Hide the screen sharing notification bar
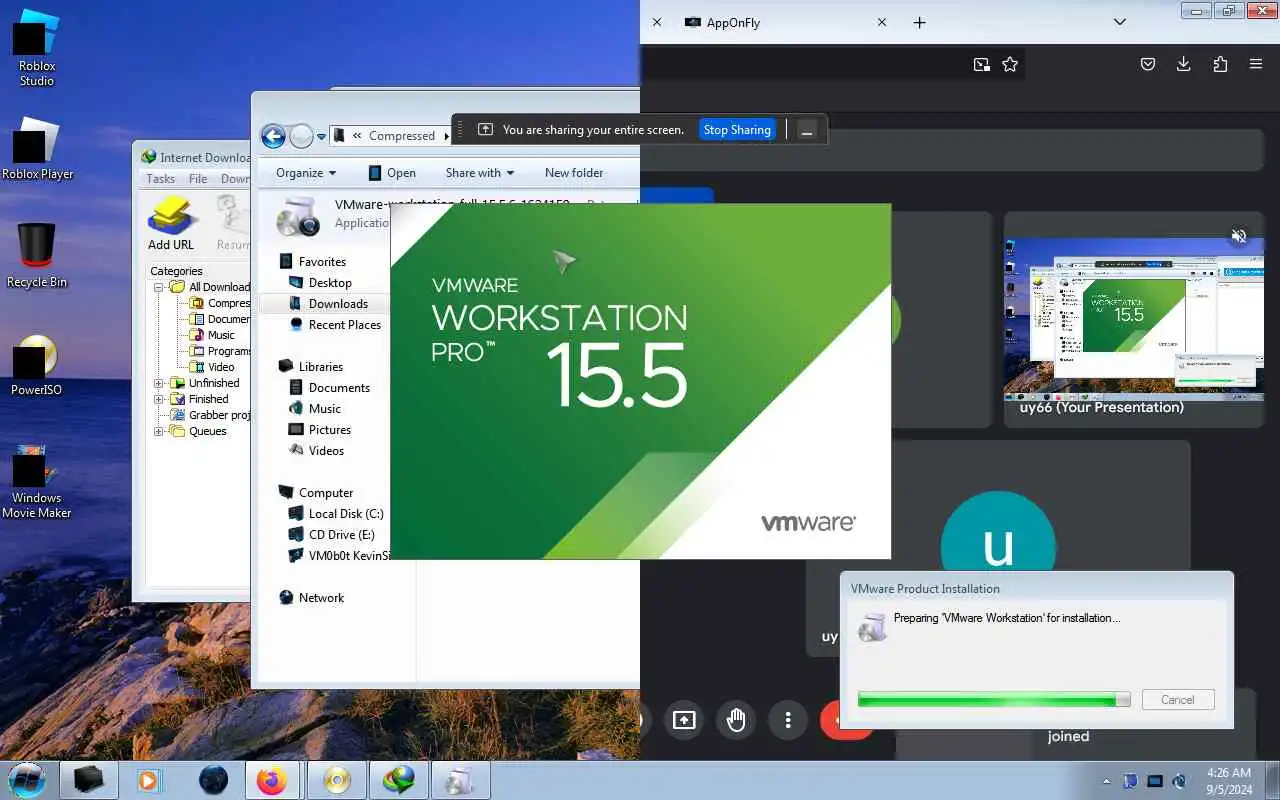 808,130
